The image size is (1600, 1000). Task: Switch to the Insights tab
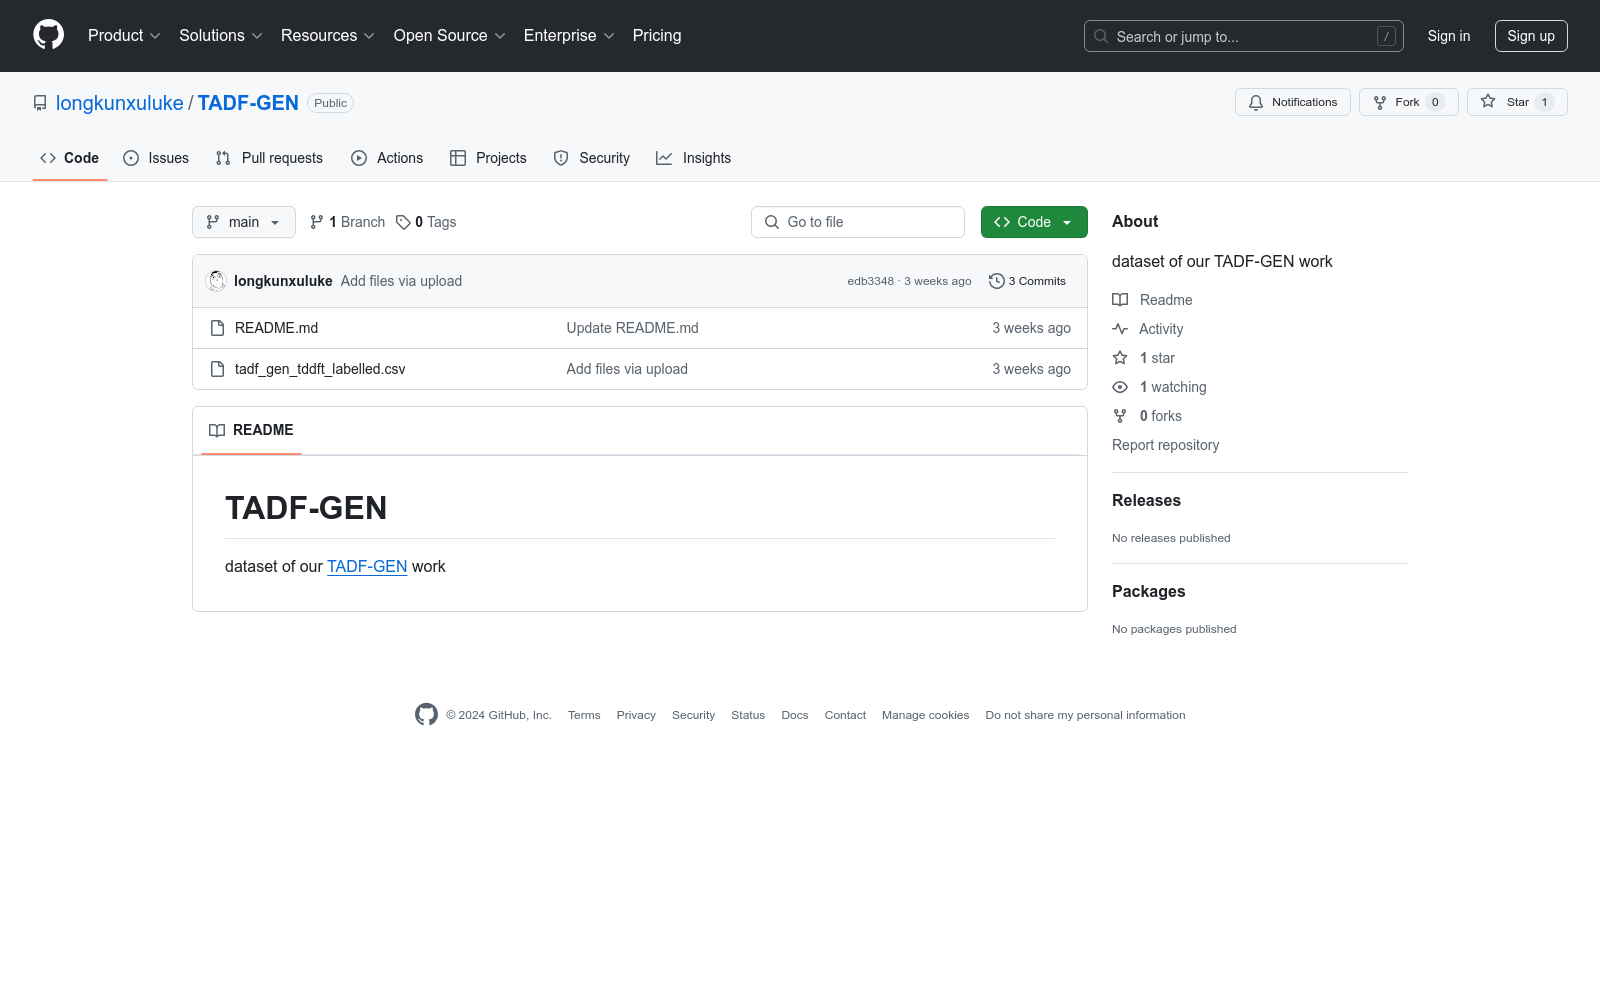(693, 158)
